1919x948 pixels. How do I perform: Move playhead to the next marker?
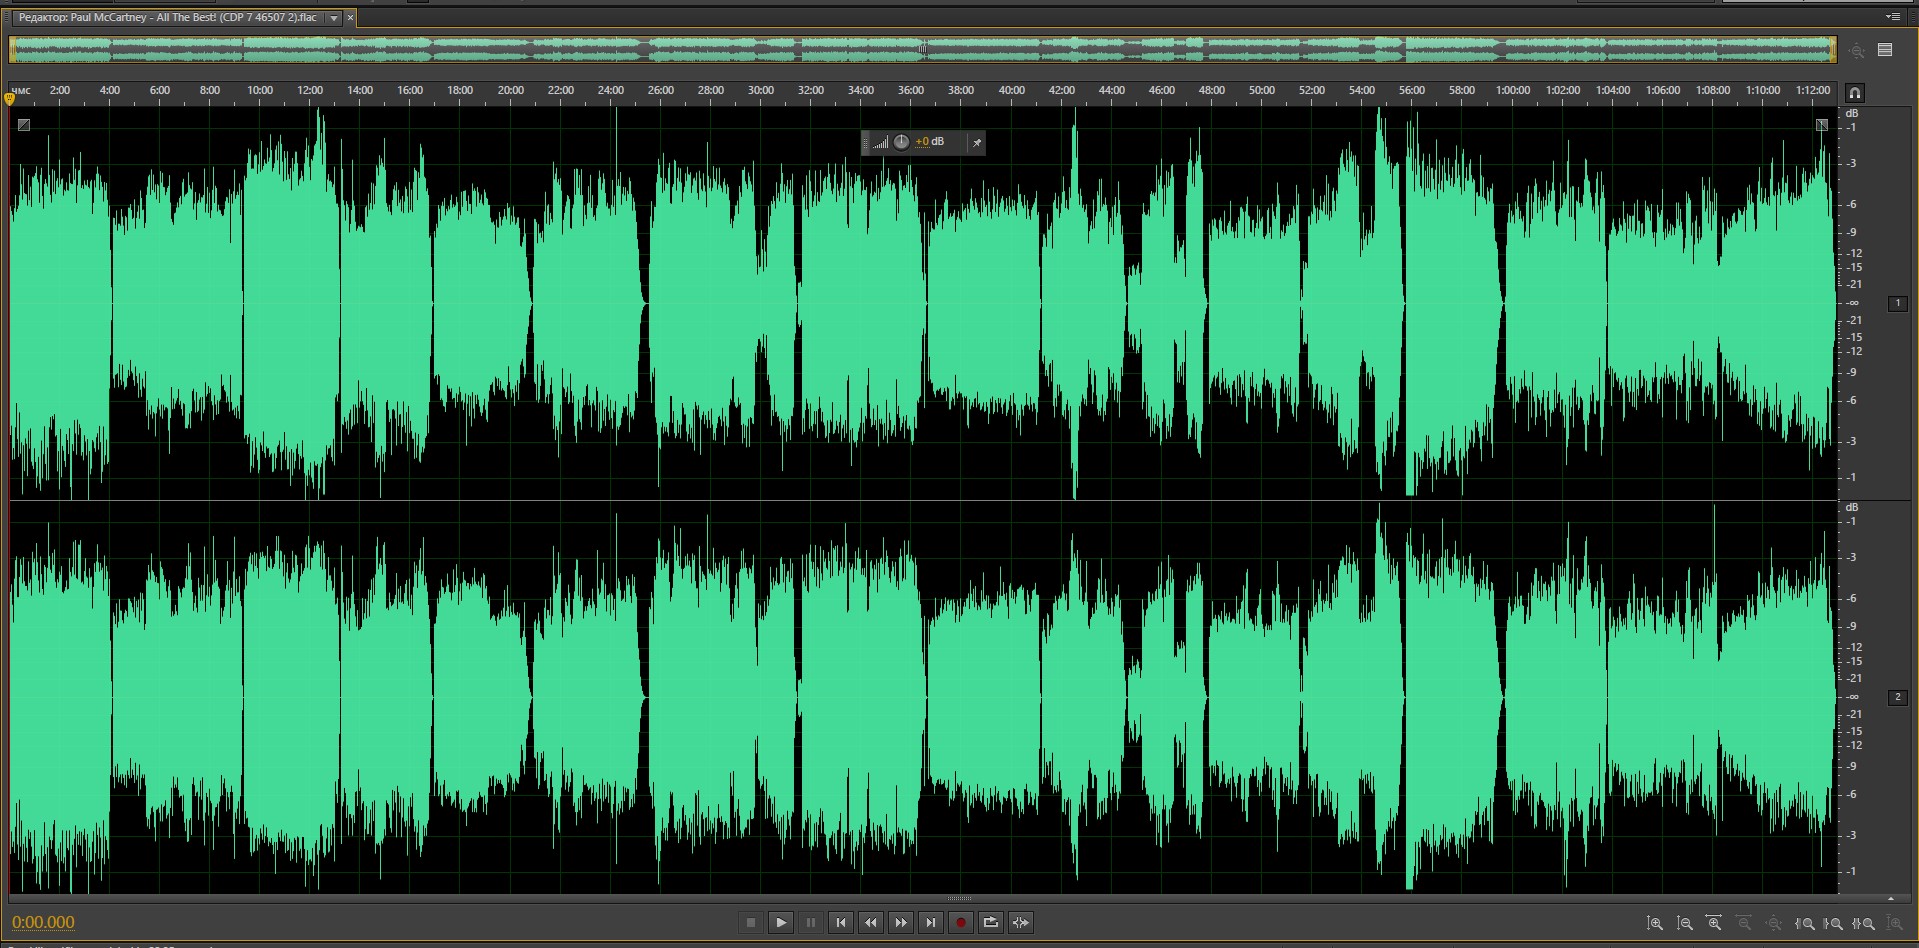coord(931,922)
